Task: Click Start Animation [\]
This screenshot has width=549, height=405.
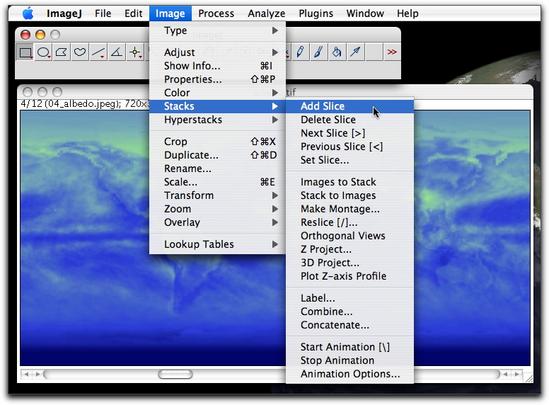Action: 350,347
